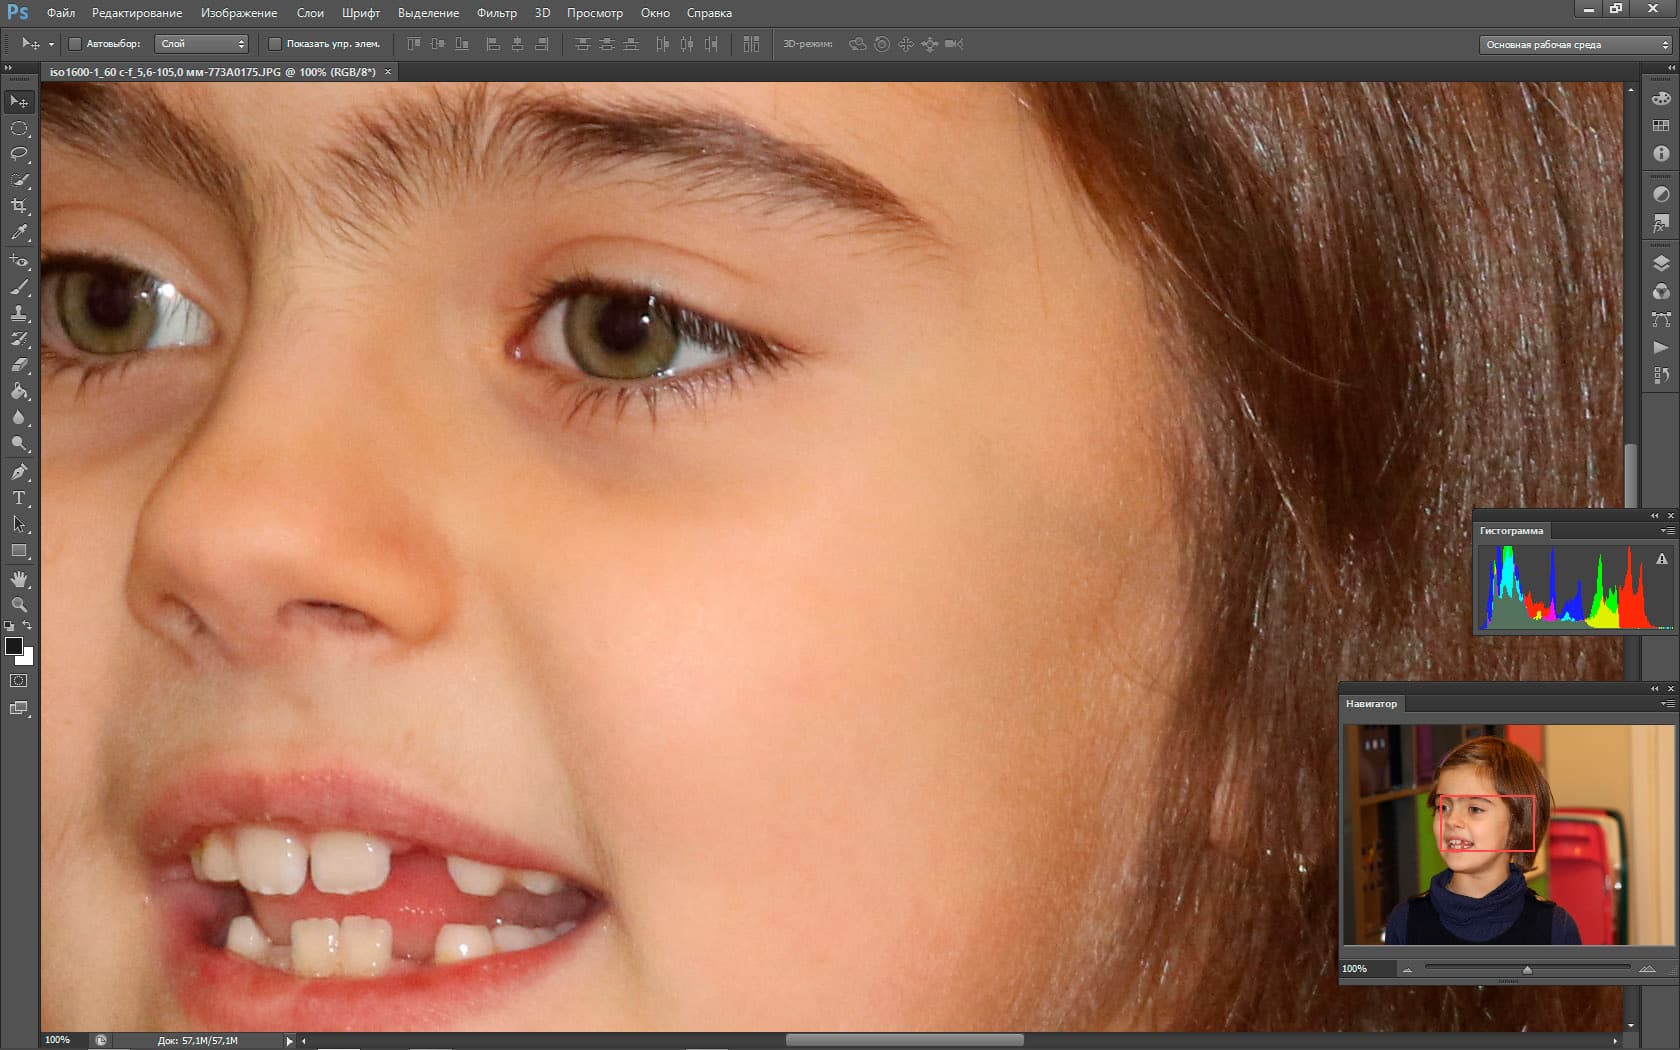1680x1050 pixels.
Task: Select the Pen tool
Action: pos(19,471)
